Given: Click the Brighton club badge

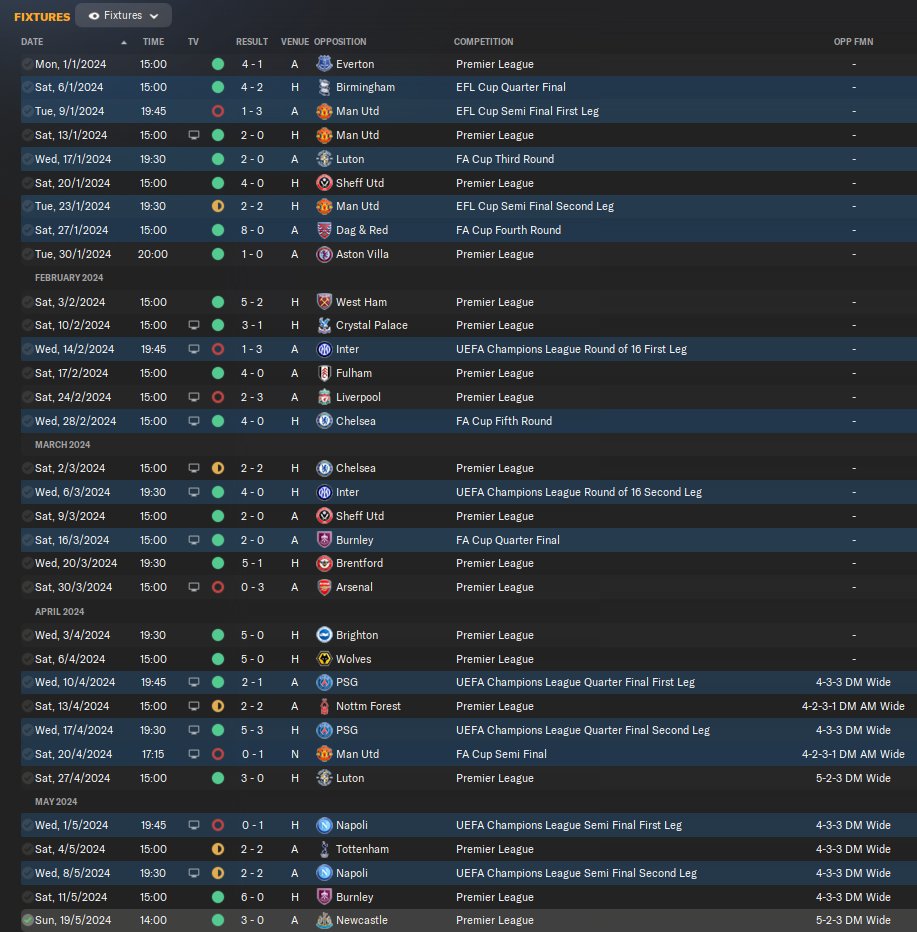Looking at the screenshot, I should (x=324, y=635).
